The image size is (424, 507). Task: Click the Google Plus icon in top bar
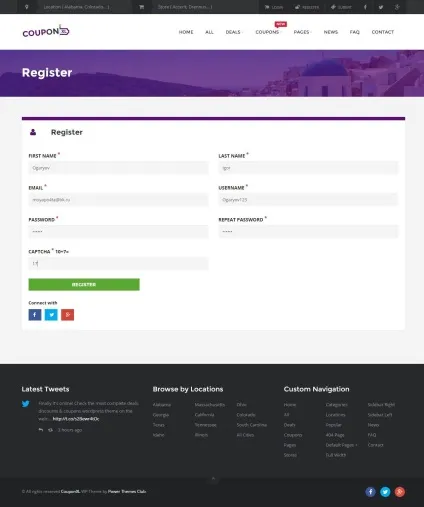click(397, 7)
